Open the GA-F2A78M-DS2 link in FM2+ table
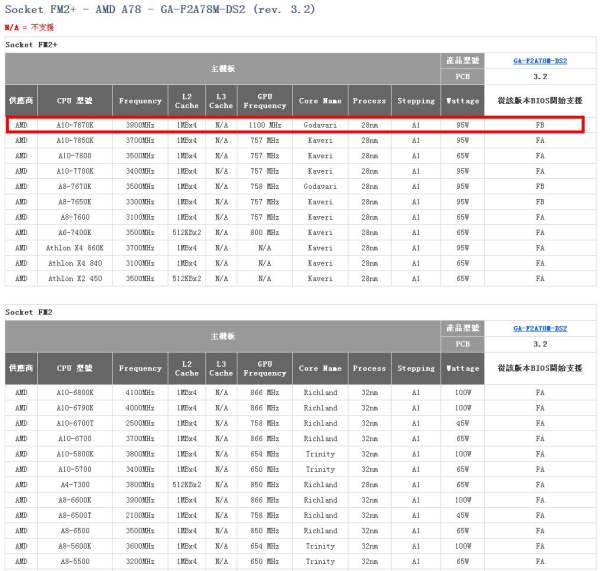 (x=540, y=61)
